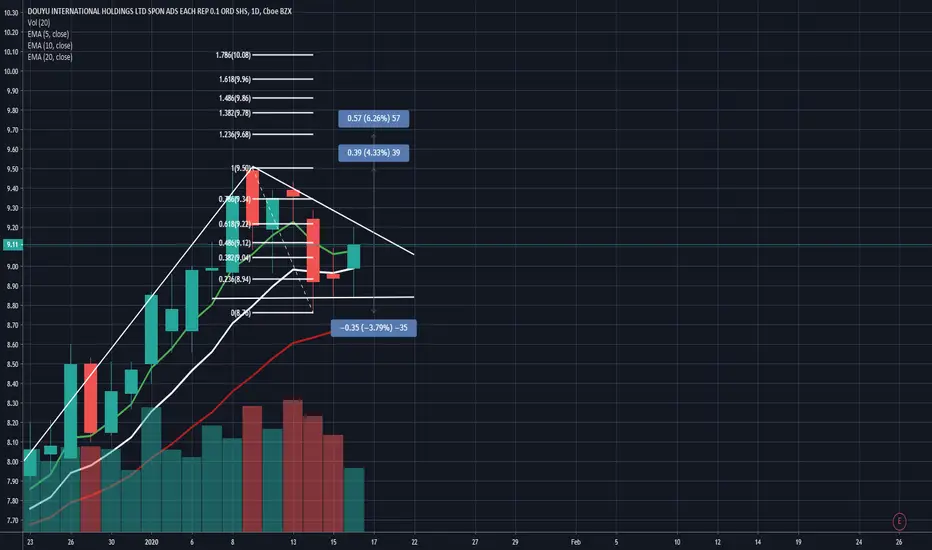Click the current price label 9.11

tap(12, 244)
